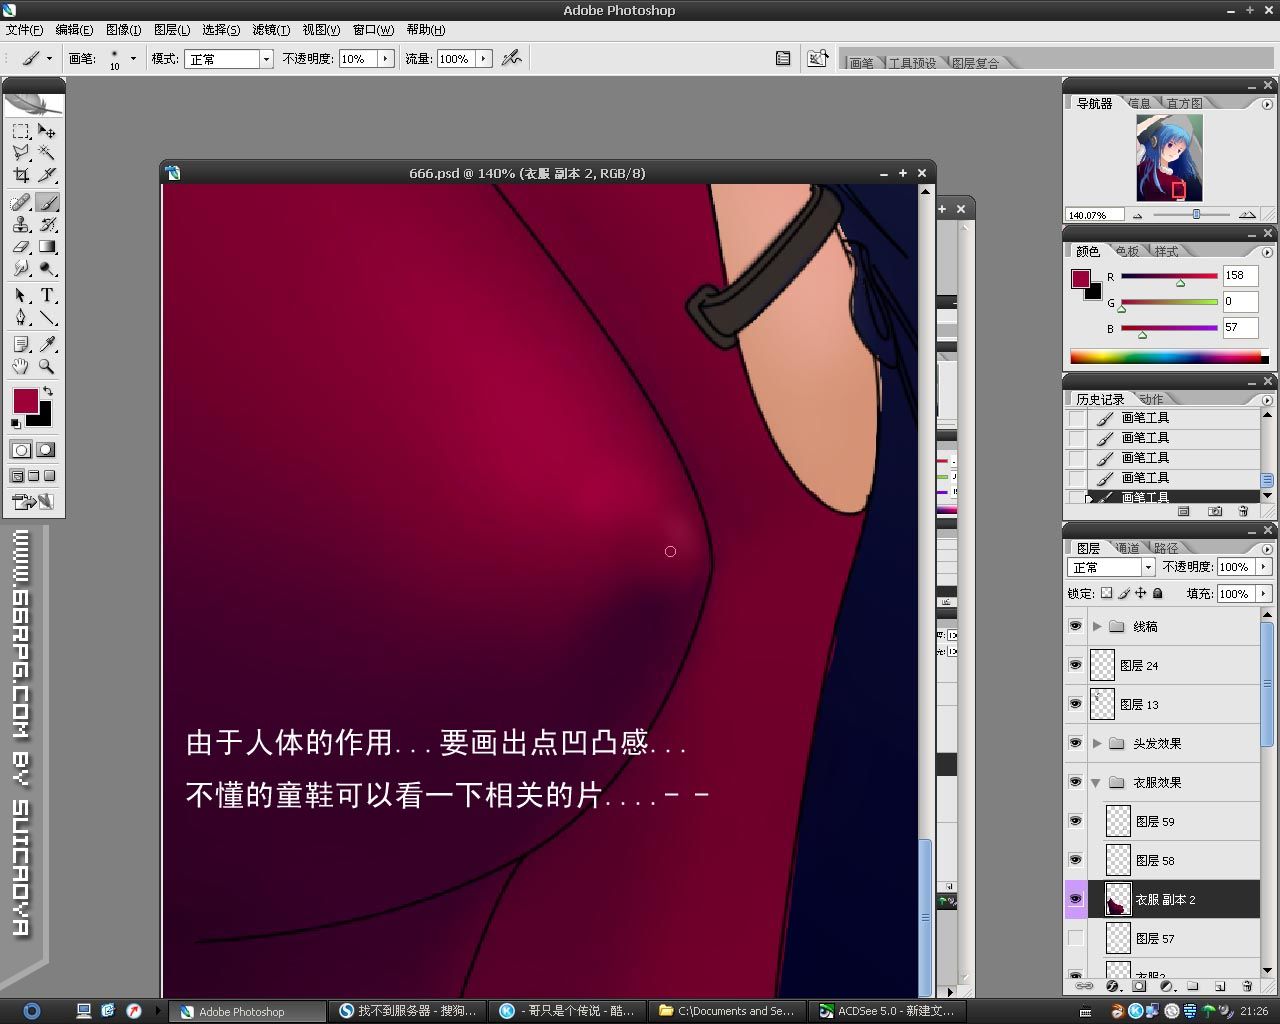Screen dimensions: 1280x1024
Task: Collapse the 衣服效果 layer group
Action: [1097, 782]
